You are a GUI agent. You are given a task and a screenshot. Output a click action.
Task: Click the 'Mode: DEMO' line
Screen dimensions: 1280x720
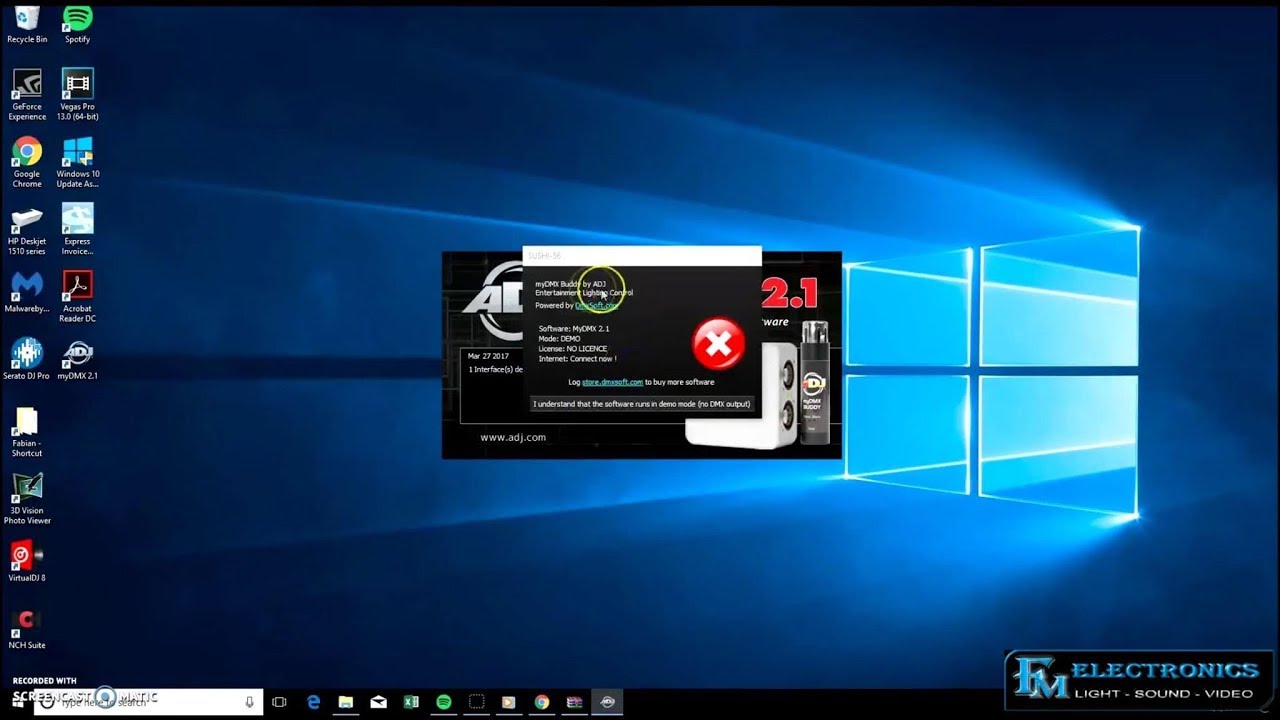click(x=559, y=339)
